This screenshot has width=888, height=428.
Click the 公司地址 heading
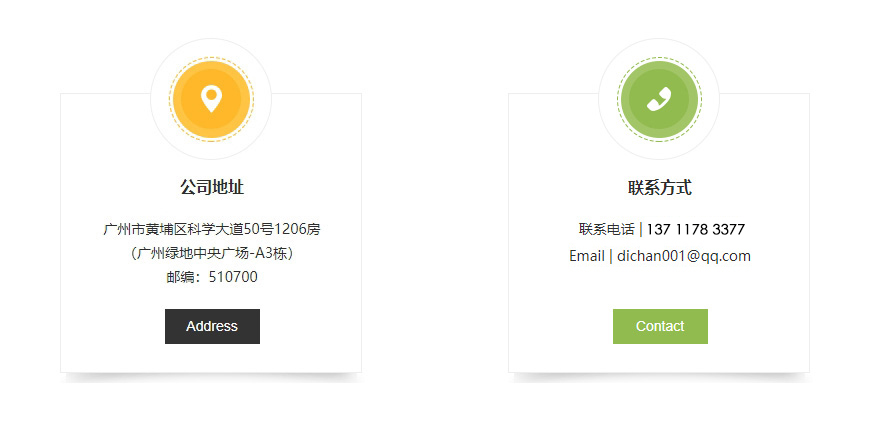(212, 187)
